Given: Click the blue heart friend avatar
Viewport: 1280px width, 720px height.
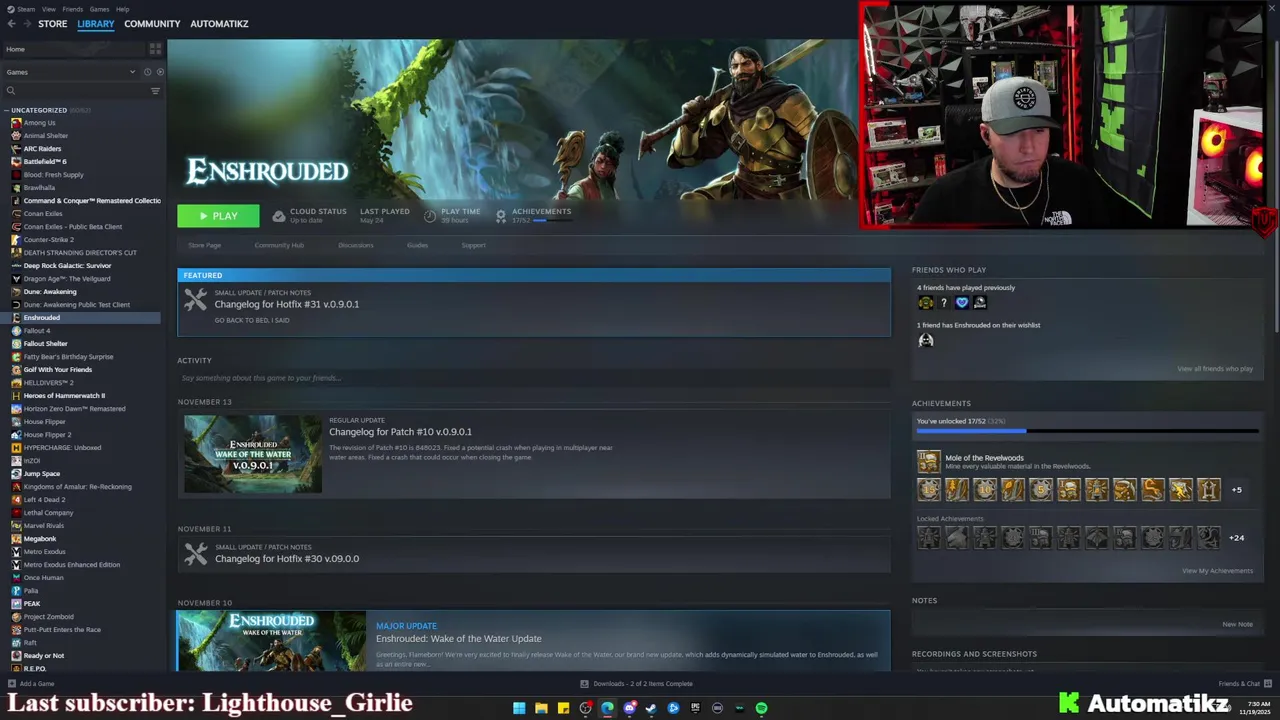Looking at the screenshot, I should (962, 302).
